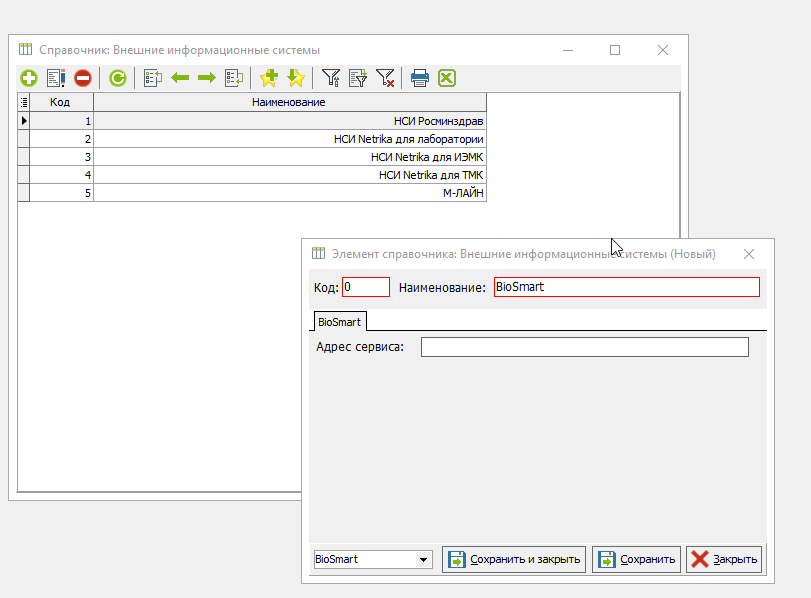Sort by the Код column header
The height and width of the screenshot is (598, 811).
(x=62, y=102)
